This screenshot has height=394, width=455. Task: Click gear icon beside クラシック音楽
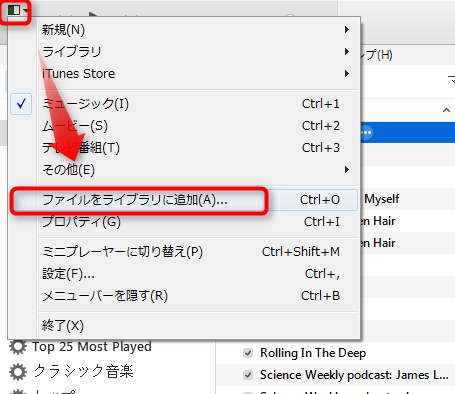(x=18, y=372)
